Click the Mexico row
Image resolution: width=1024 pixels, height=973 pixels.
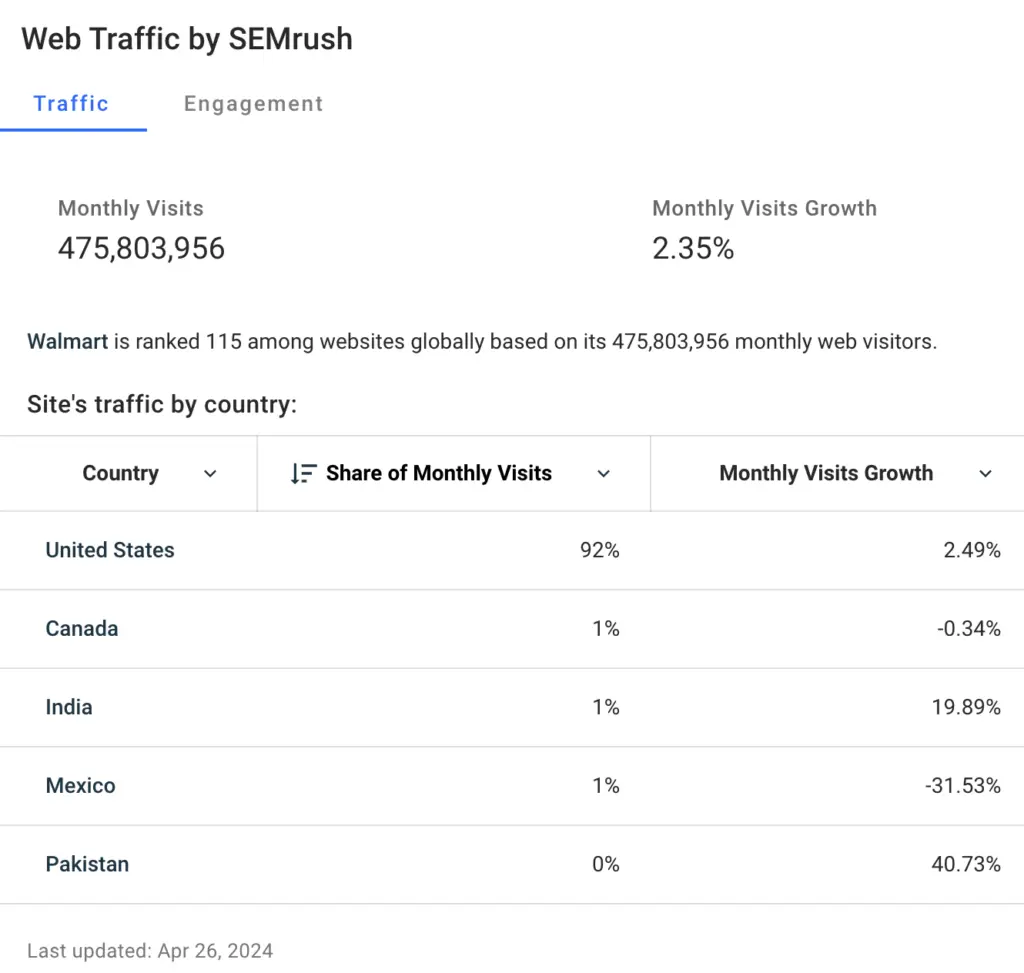[80, 786]
